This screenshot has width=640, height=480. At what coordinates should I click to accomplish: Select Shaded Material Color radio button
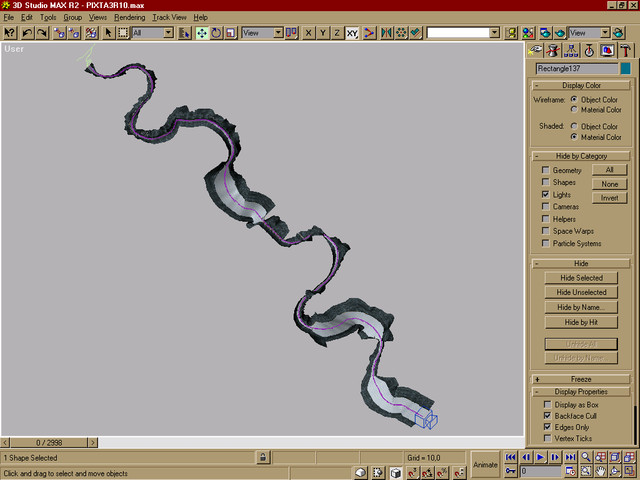coord(574,137)
